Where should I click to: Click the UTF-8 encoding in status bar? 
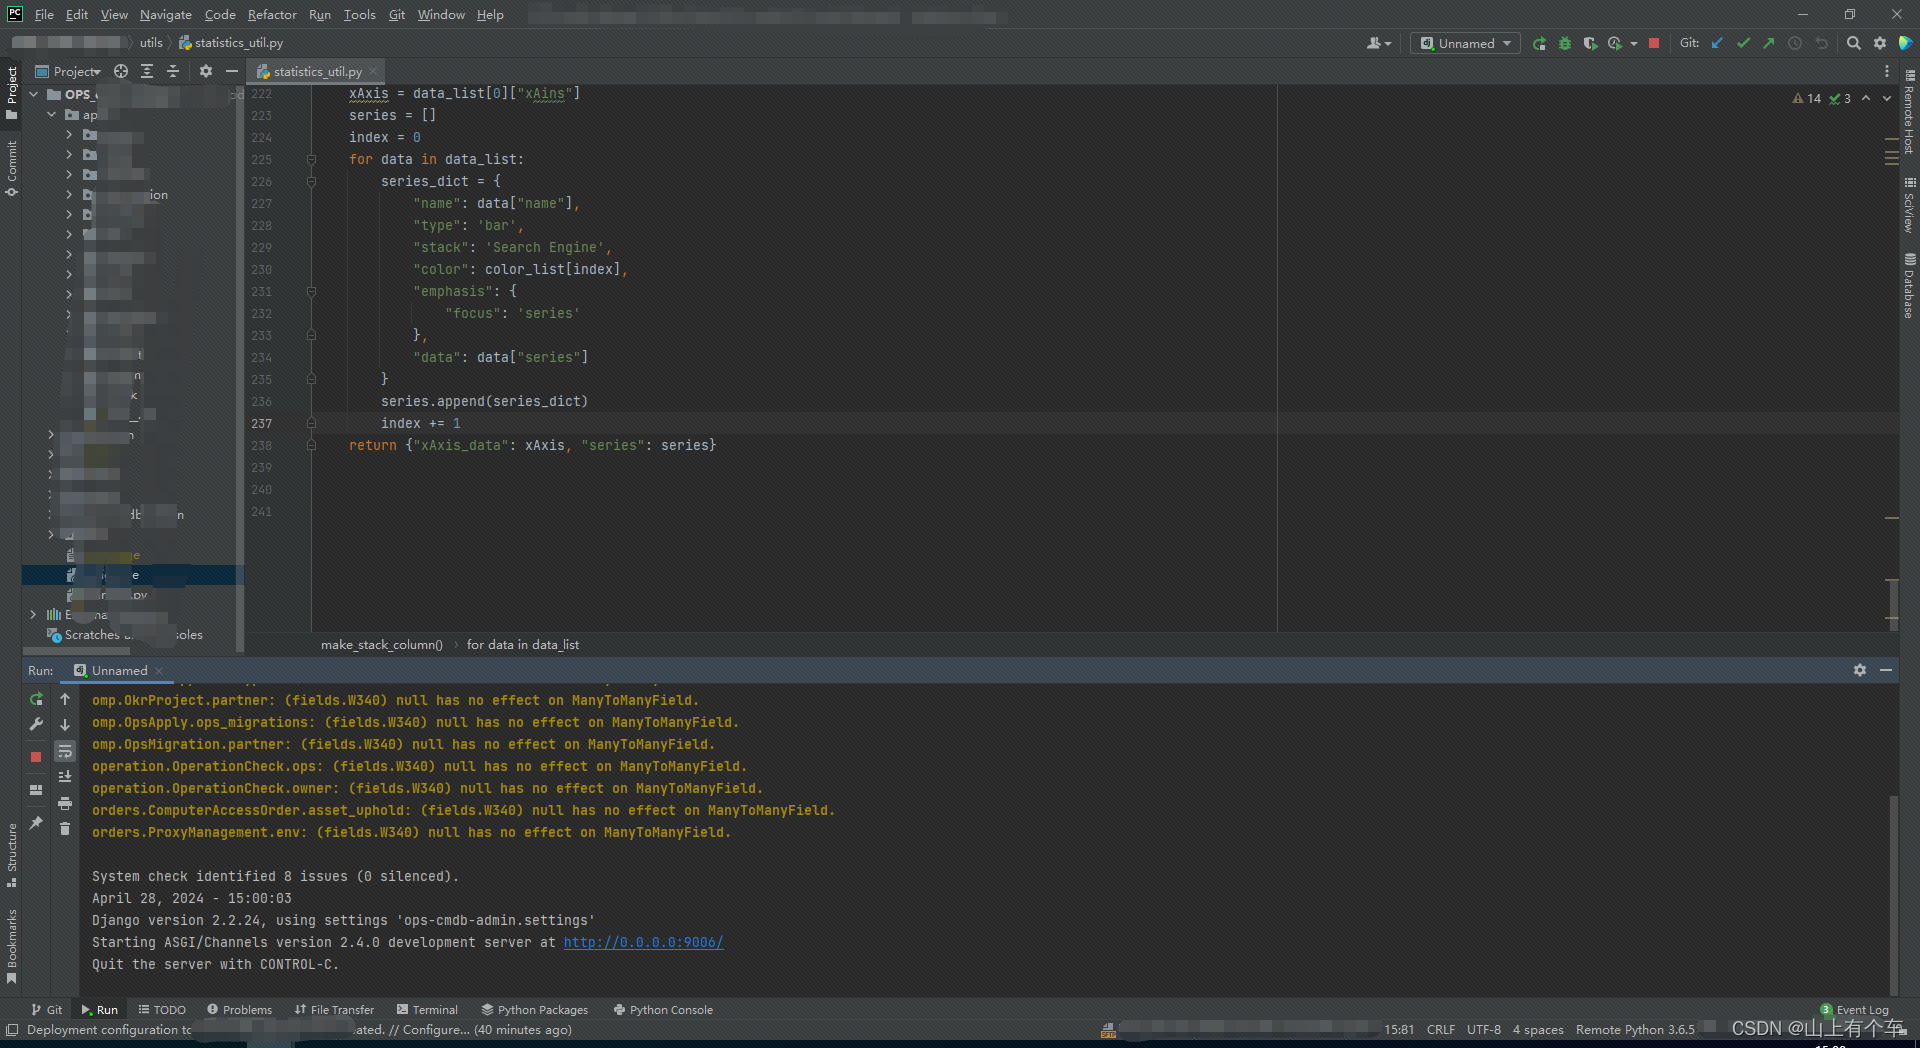click(1484, 1029)
